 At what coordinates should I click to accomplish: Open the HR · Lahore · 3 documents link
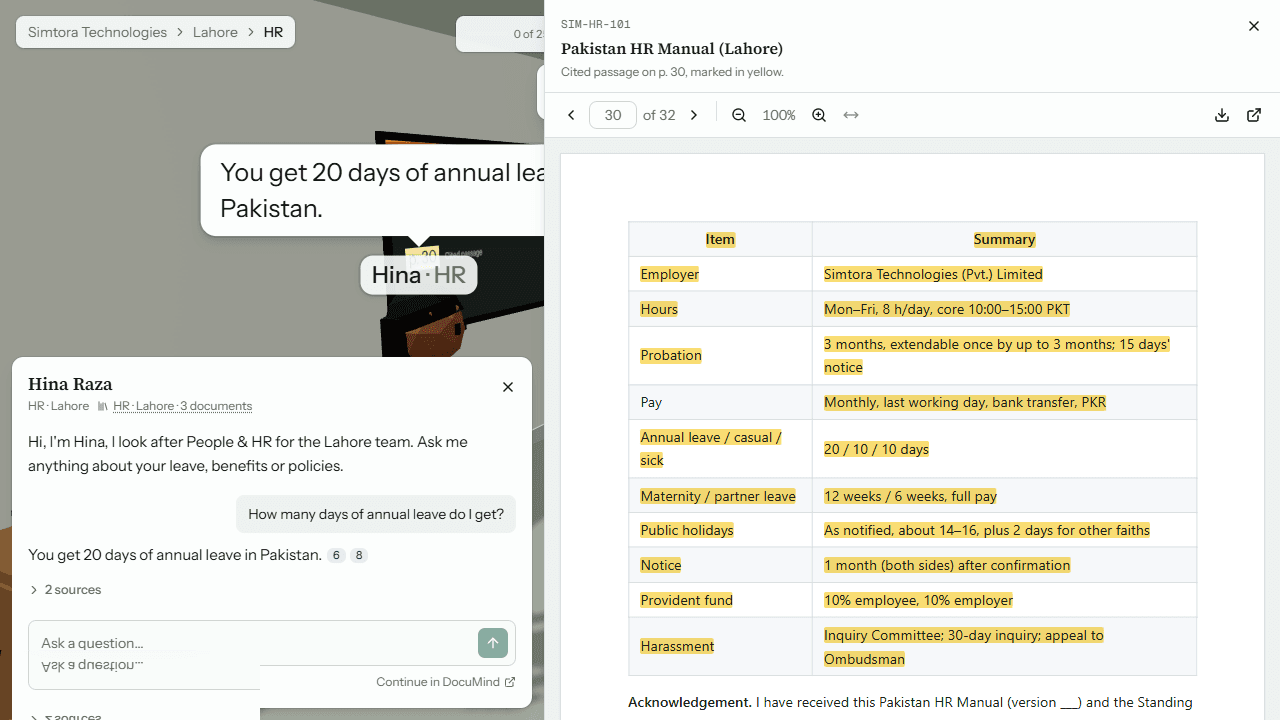click(x=182, y=406)
